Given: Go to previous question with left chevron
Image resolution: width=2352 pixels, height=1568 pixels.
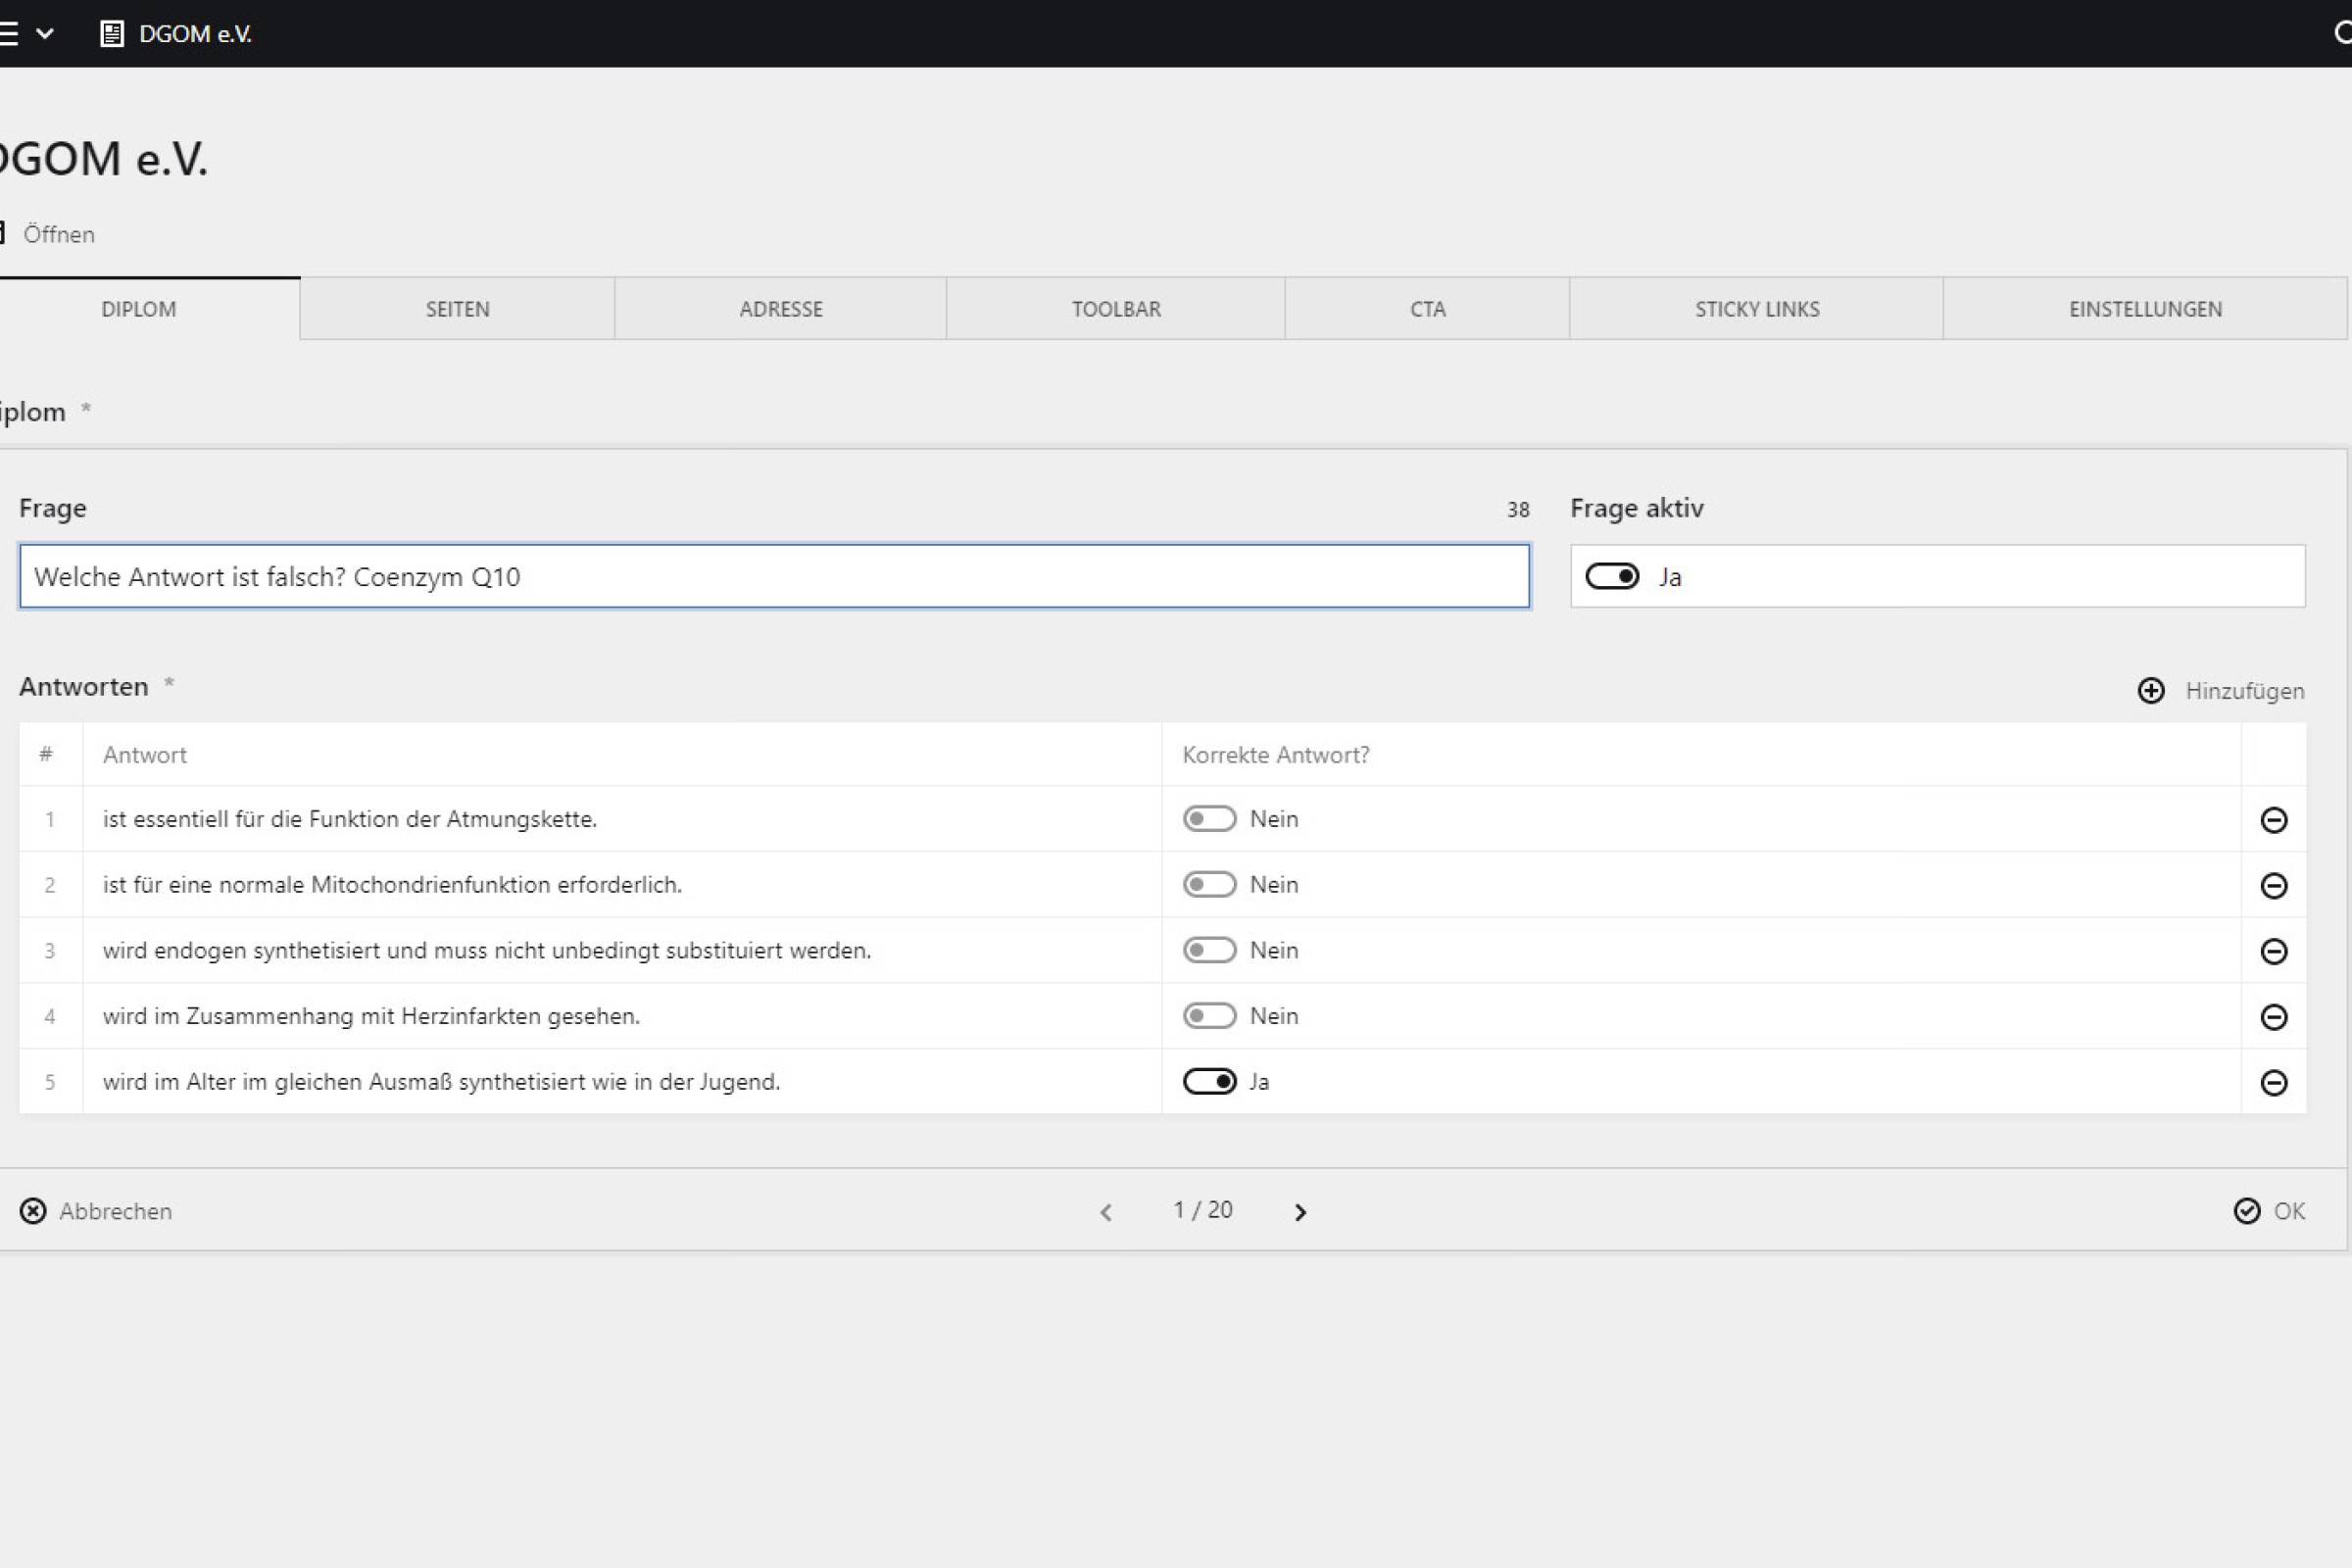Looking at the screenshot, I should (1106, 1212).
